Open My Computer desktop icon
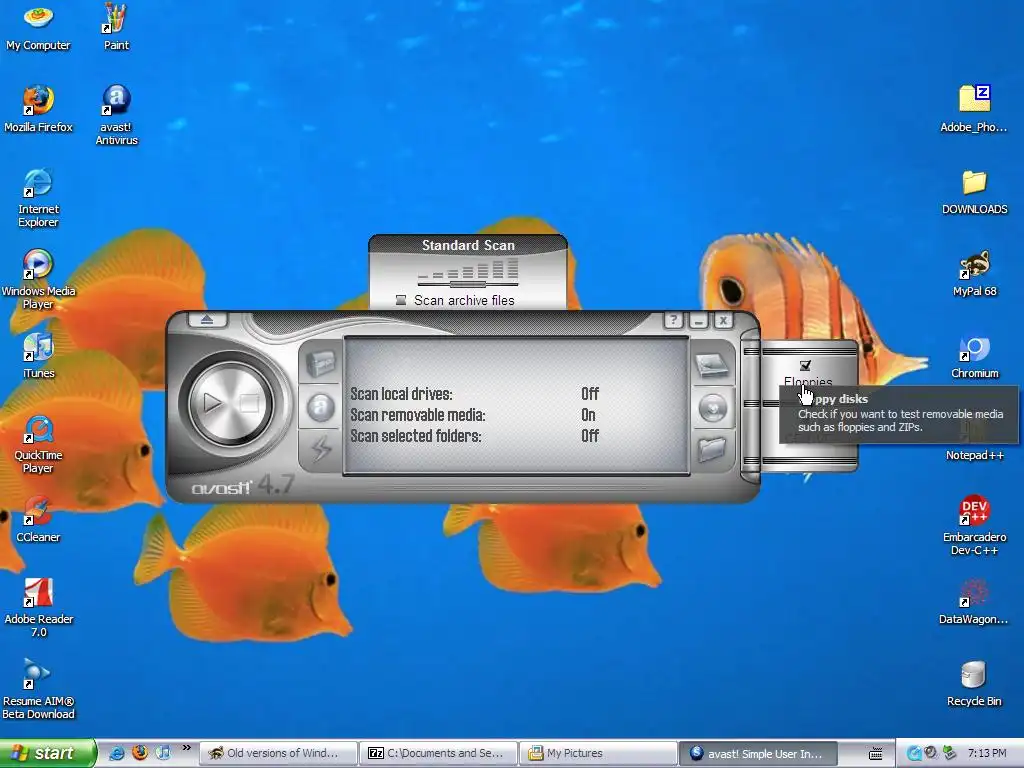Viewport: 1024px width, 768px height. 38,27
